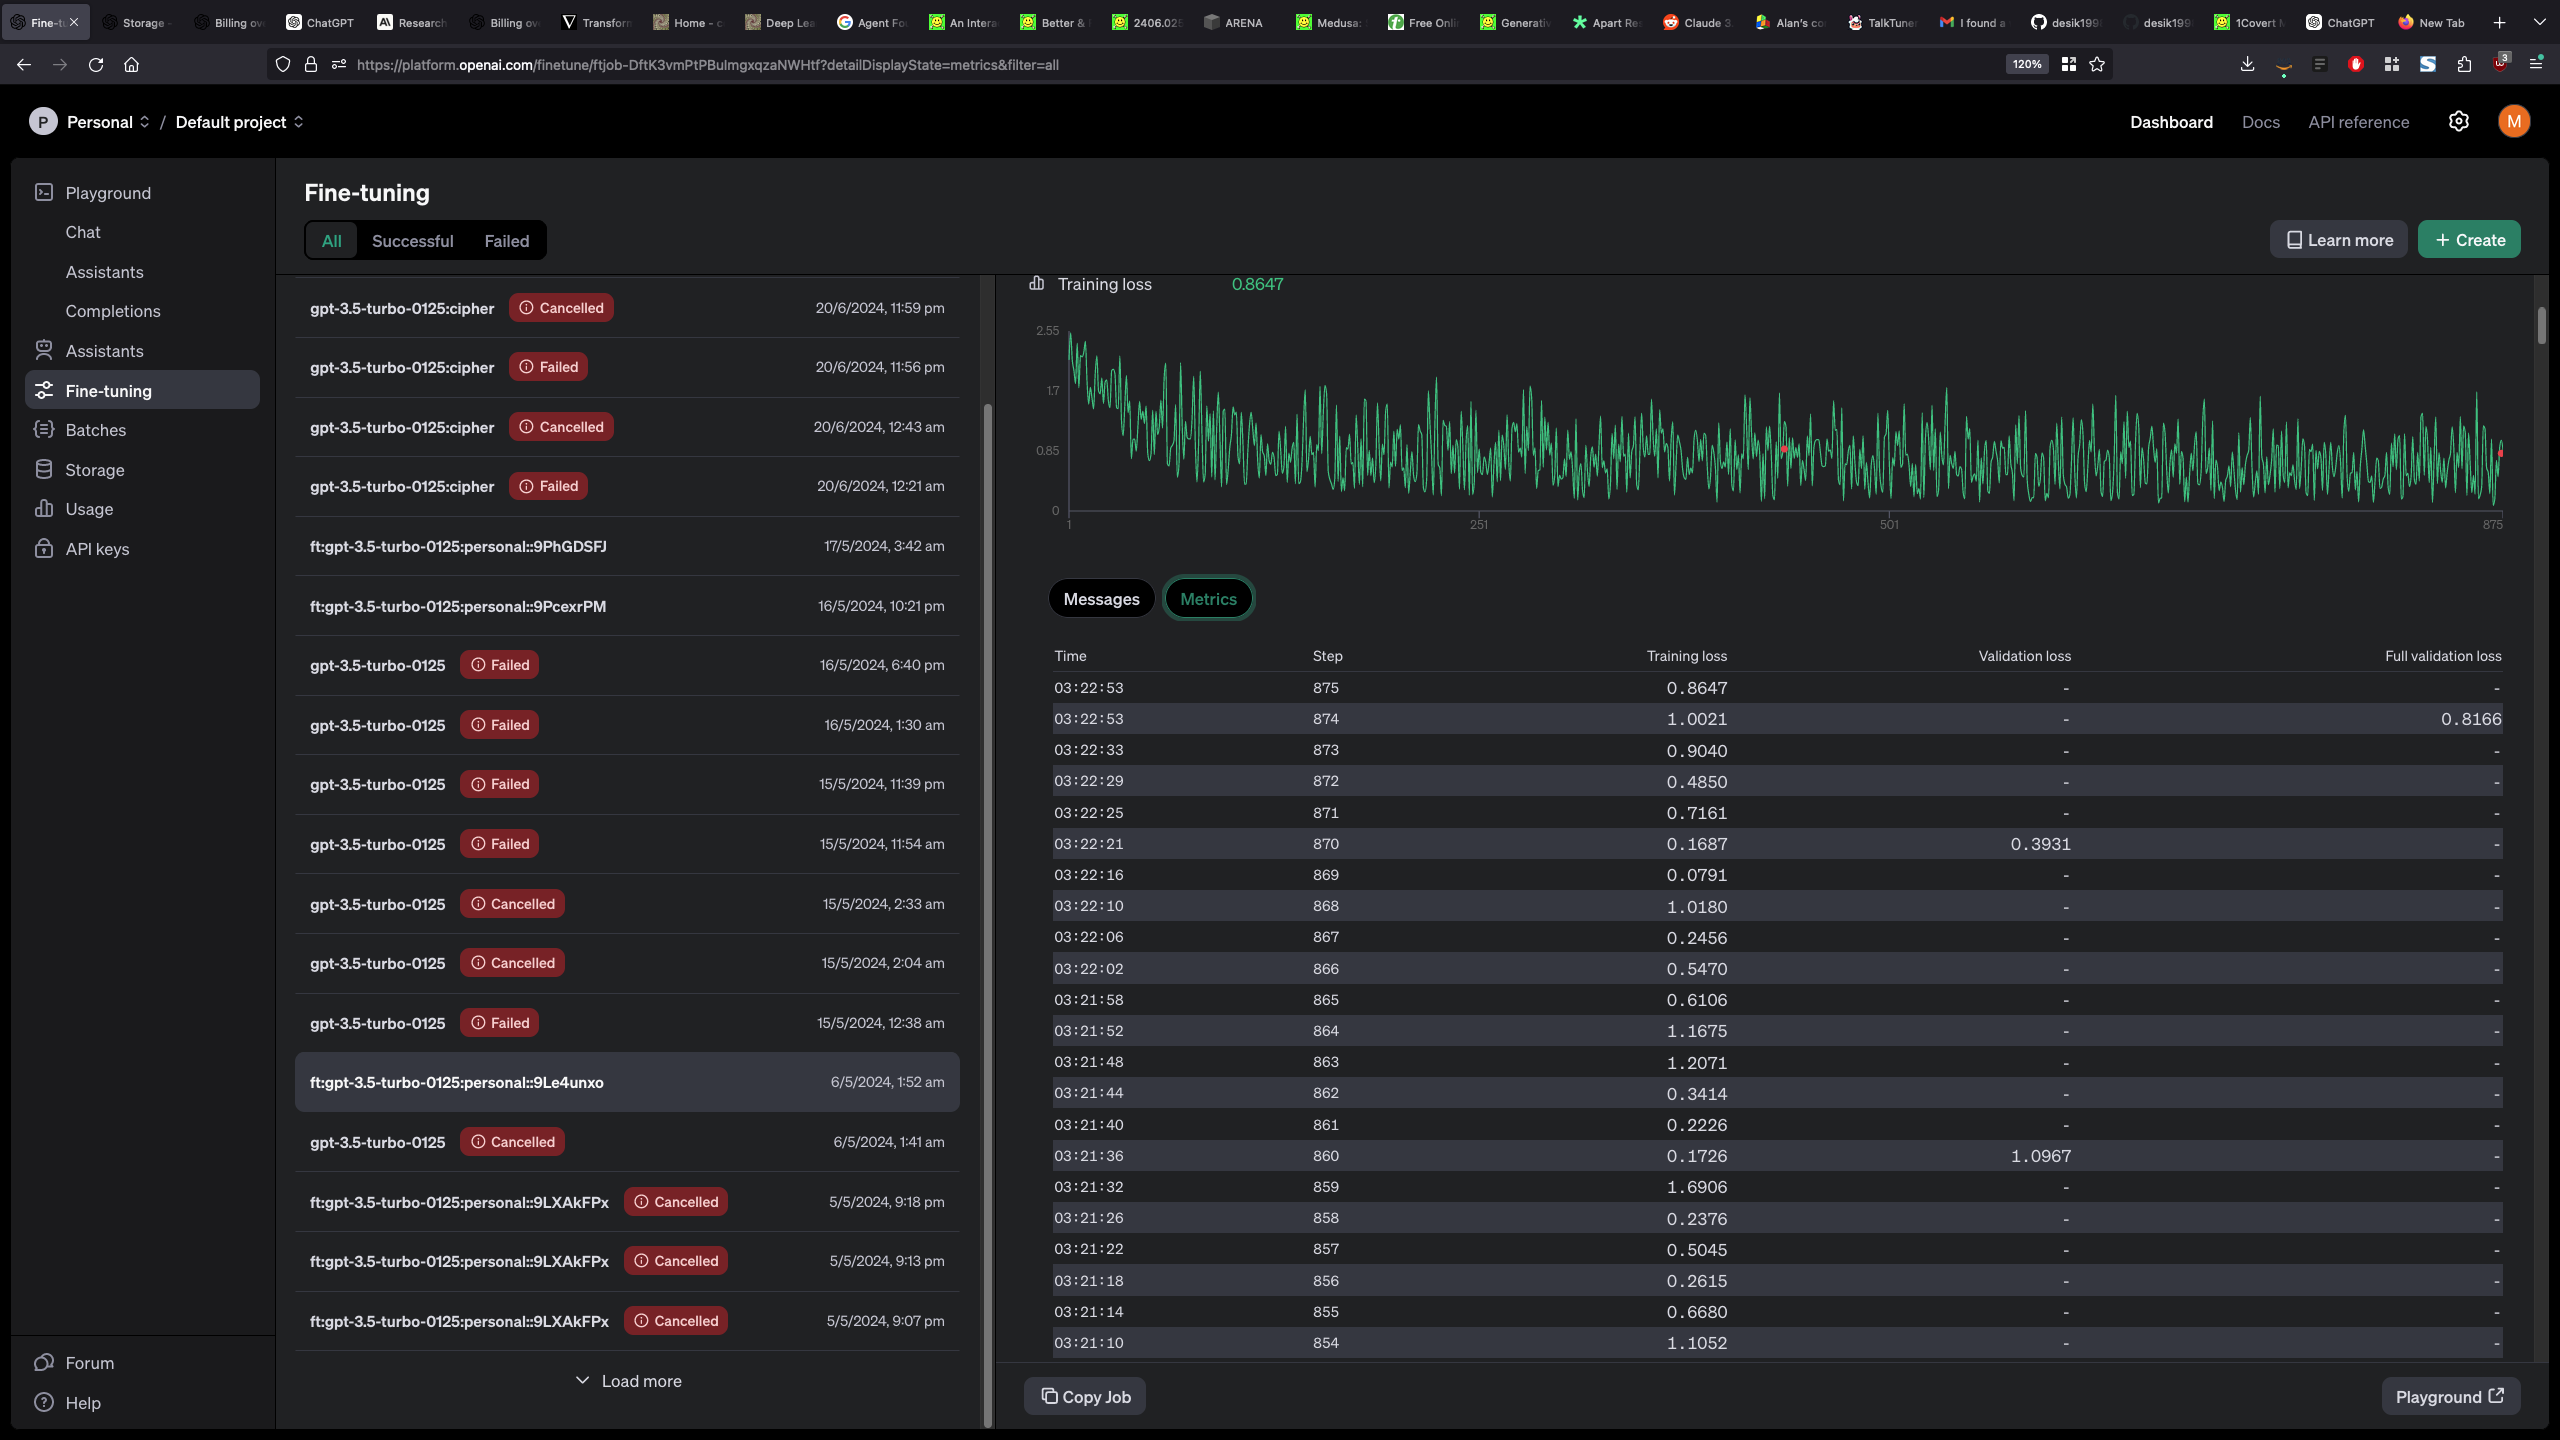2560x1440 pixels.
Task: Switch to Messages view
Action: tap(1101, 599)
